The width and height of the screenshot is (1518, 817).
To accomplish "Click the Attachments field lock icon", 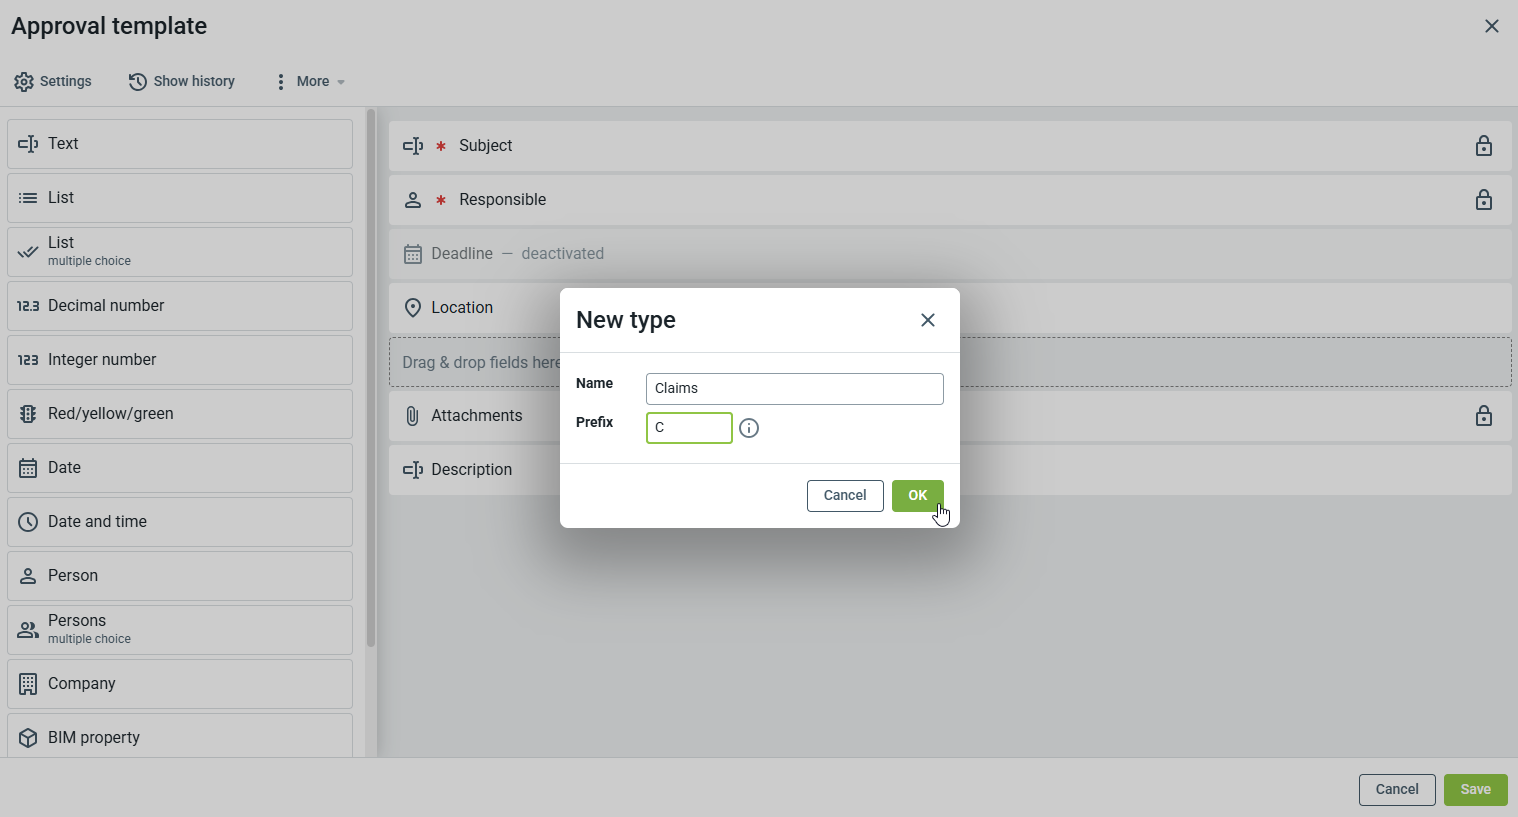I will click(x=1484, y=416).
